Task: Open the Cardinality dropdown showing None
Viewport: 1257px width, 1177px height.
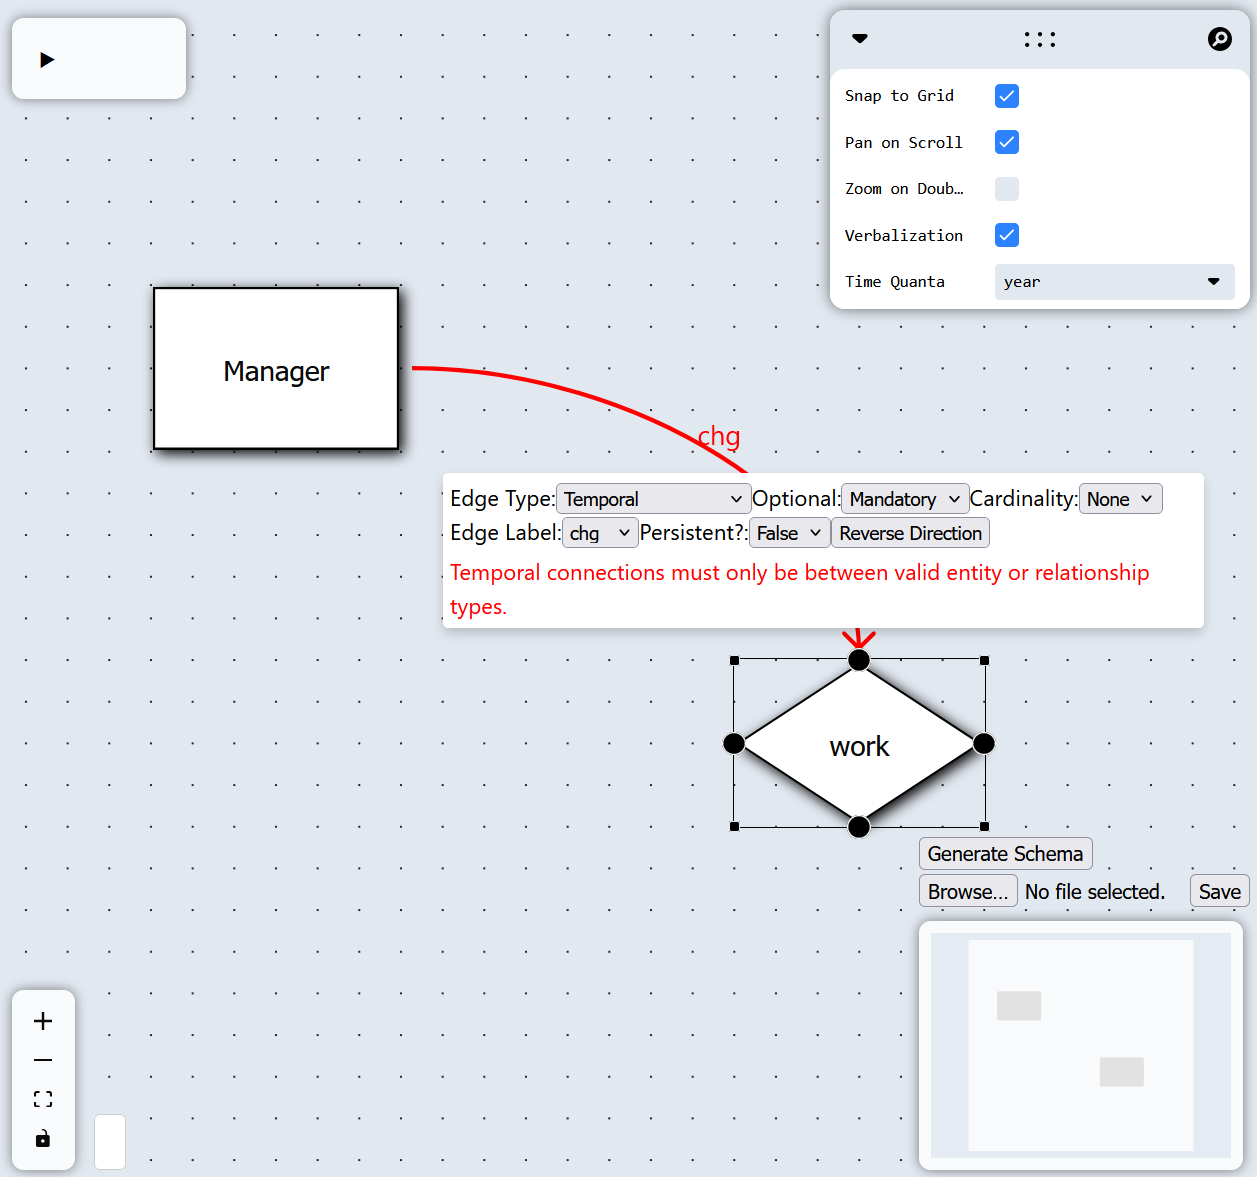Action: [1120, 498]
